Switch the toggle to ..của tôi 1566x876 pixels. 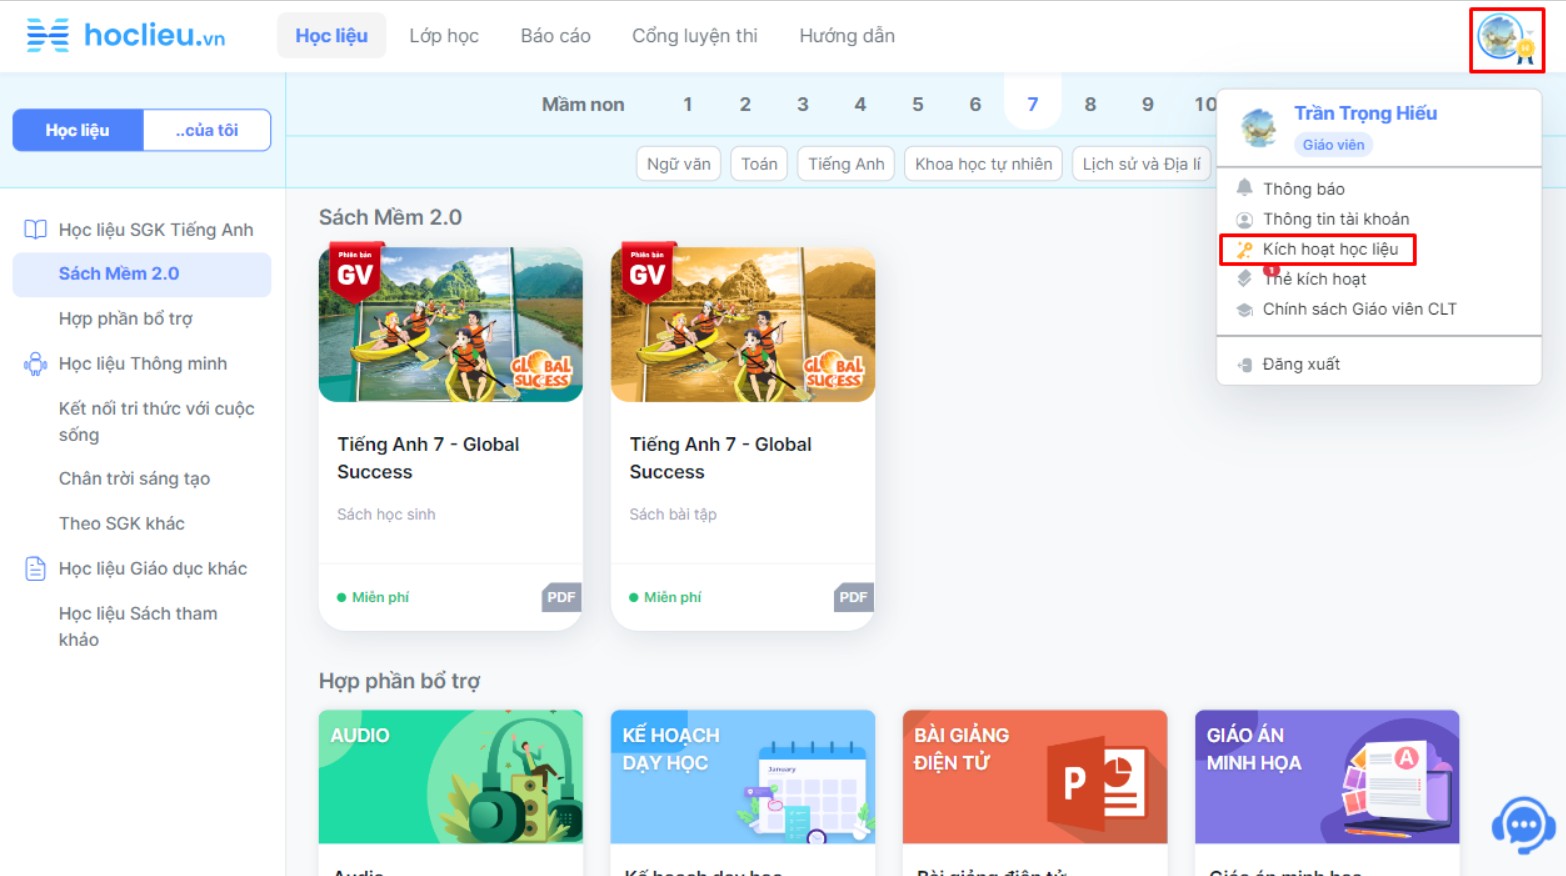coord(207,130)
